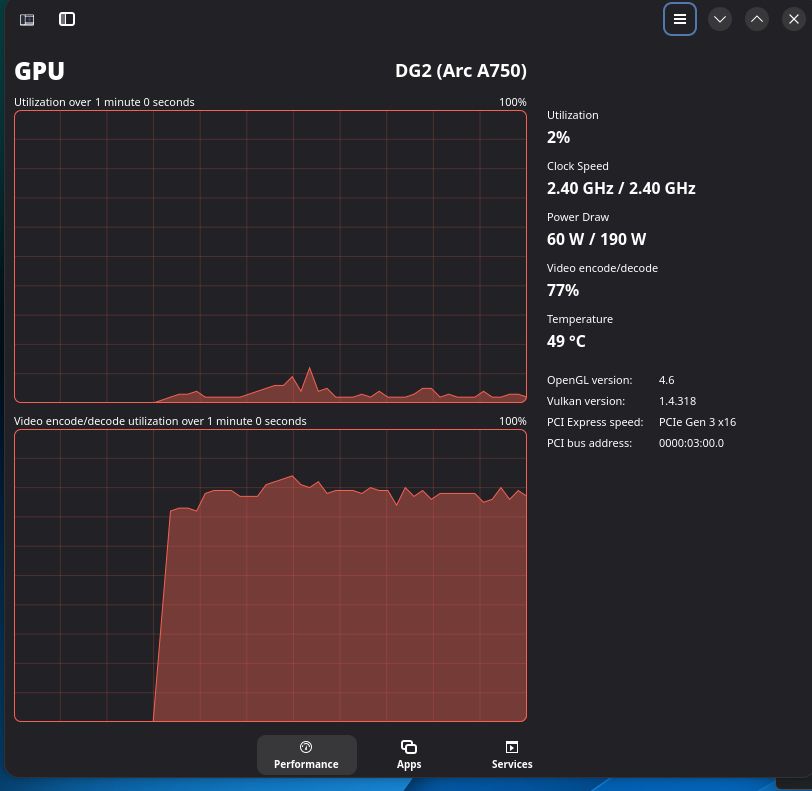
Task: Switch to the Apps tab
Action: coord(409,754)
